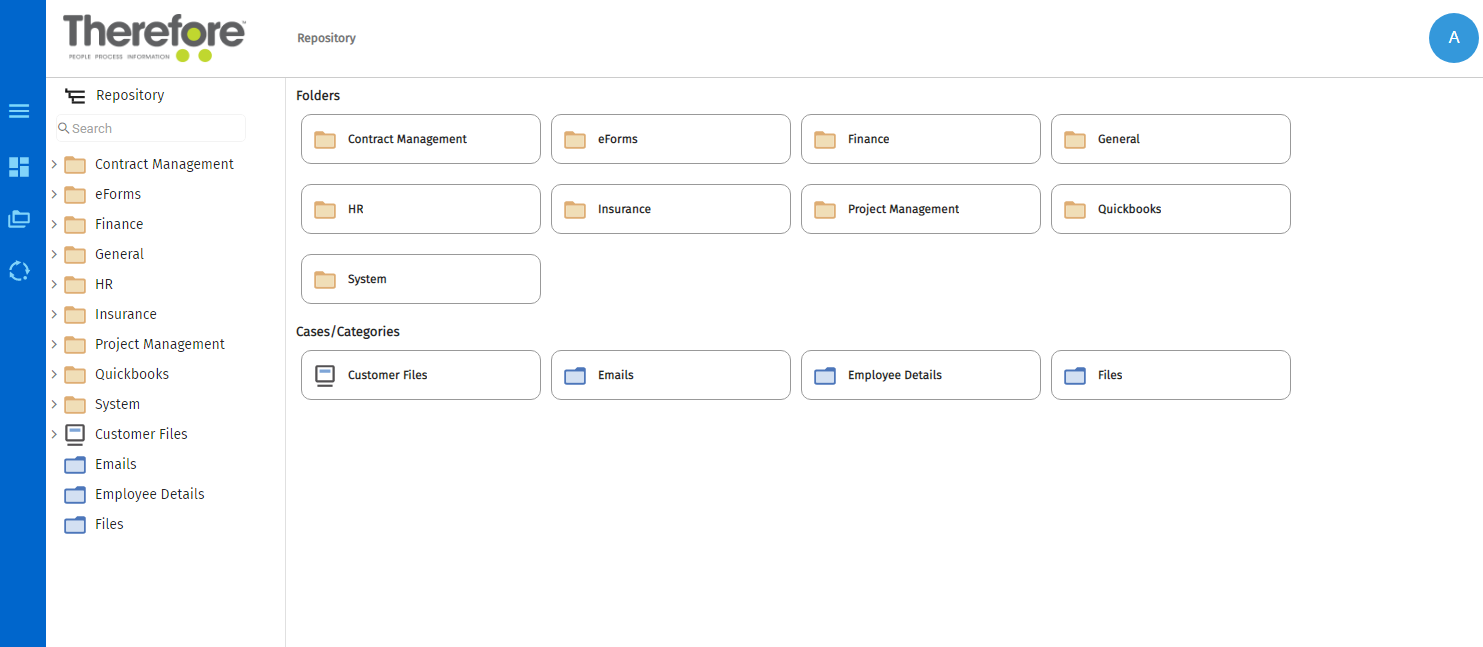Select Files in the sidebar tree
The image size is (1483, 647).
pyautogui.click(x=109, y=524)
